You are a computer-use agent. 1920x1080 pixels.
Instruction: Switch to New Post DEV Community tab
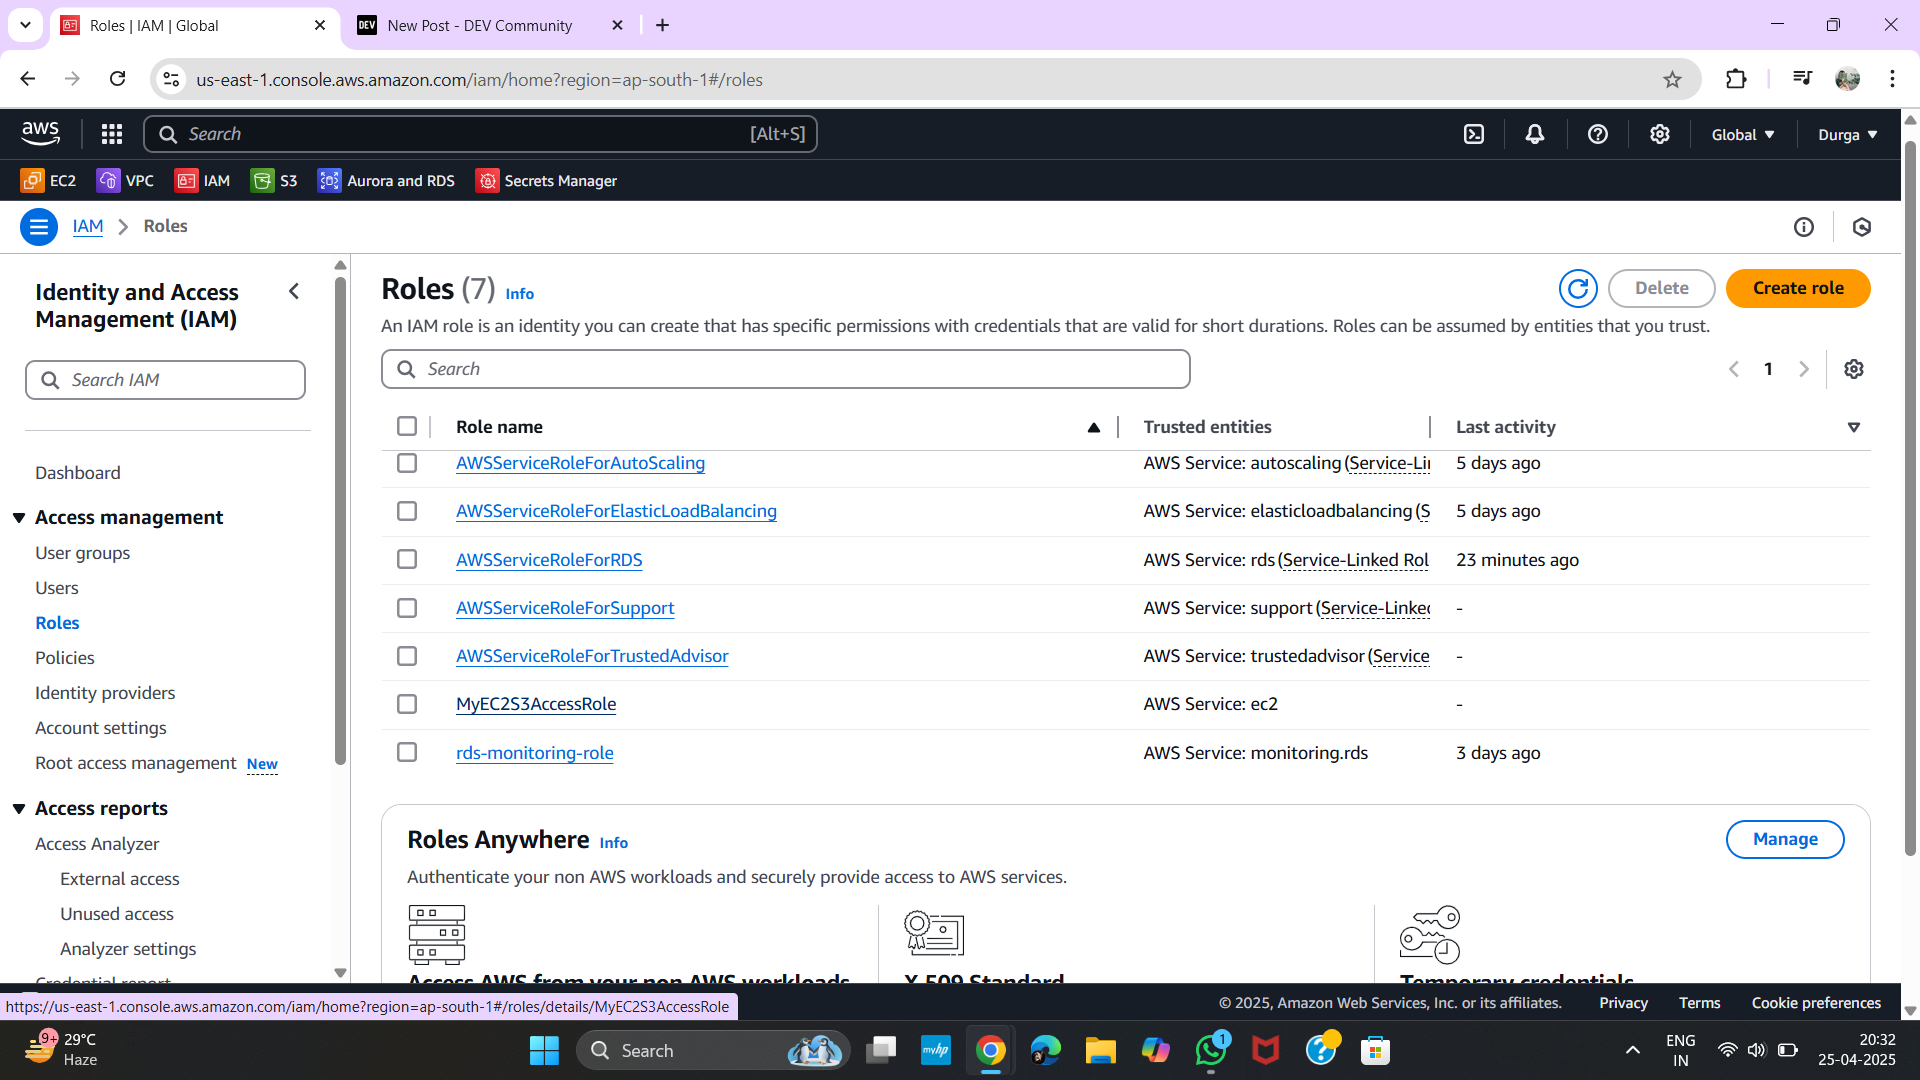490,25
